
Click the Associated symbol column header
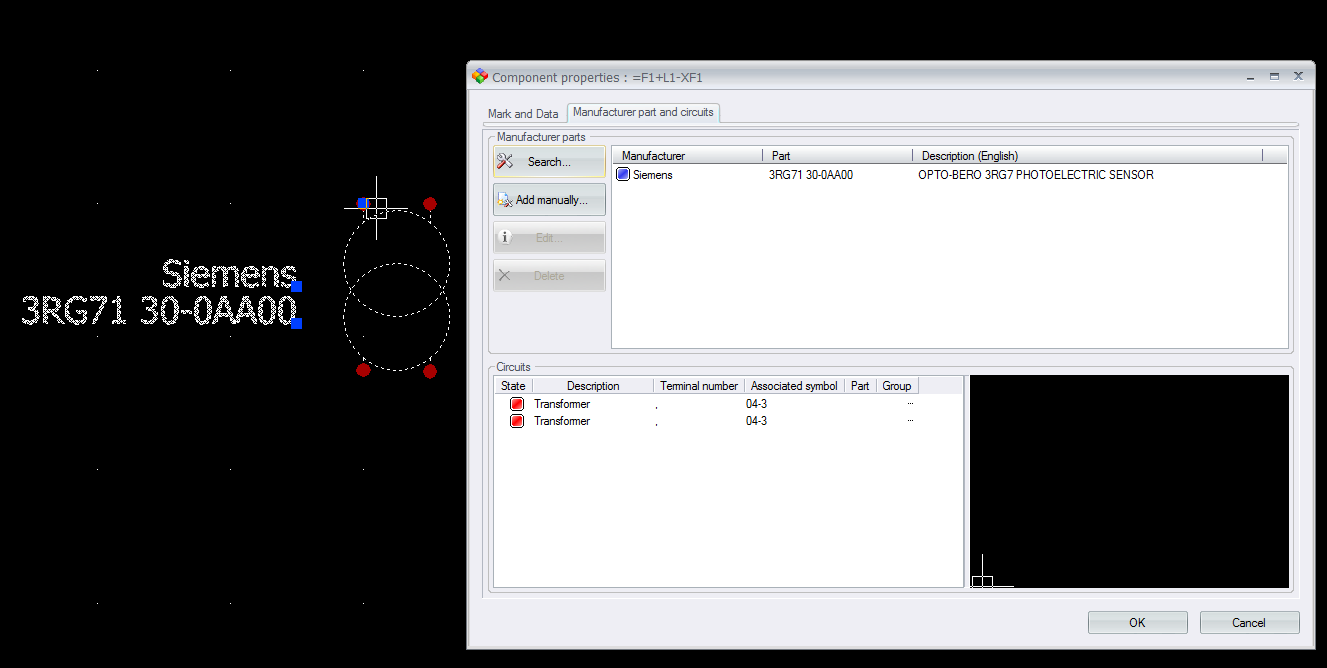click(x=794, y=386)
